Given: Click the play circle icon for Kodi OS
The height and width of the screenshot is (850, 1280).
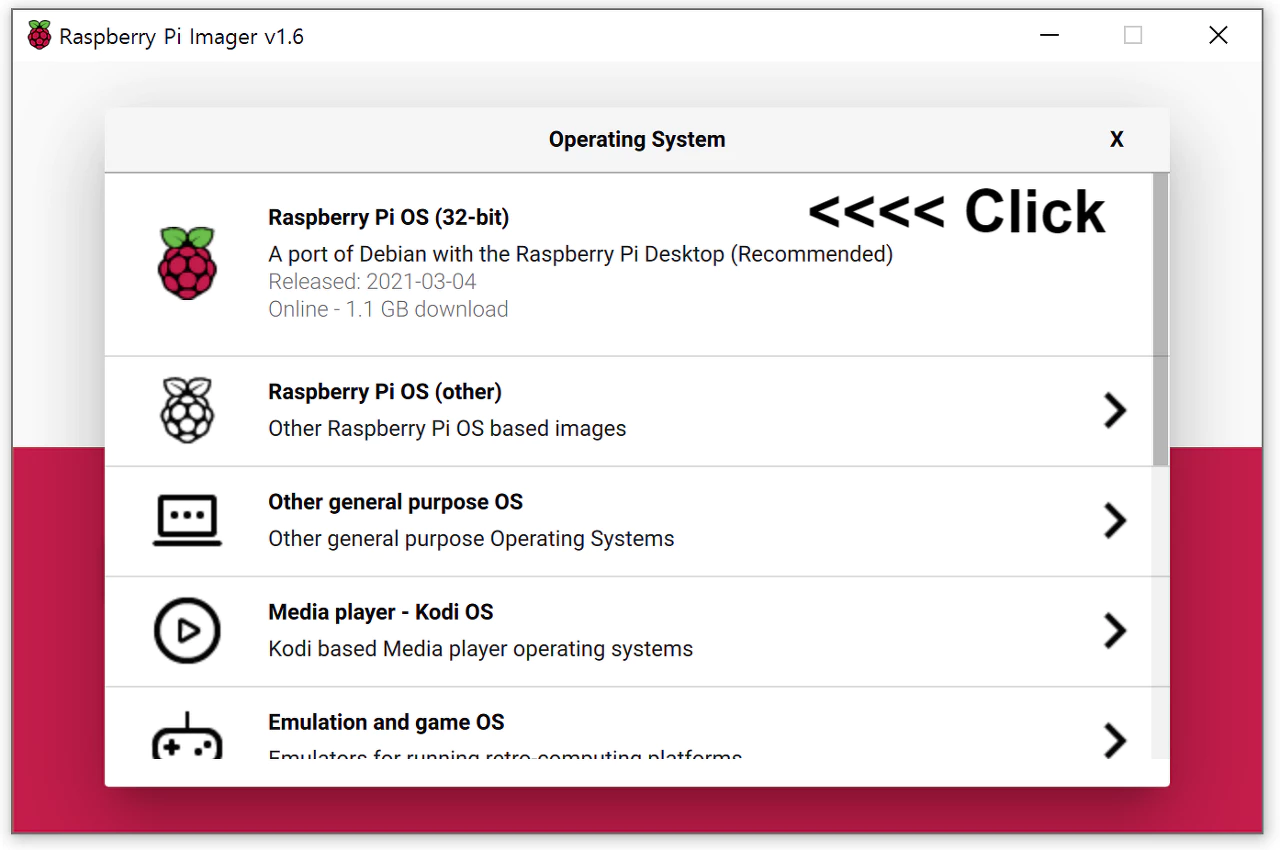Looking at the screenshot, I should click(187, 631).
